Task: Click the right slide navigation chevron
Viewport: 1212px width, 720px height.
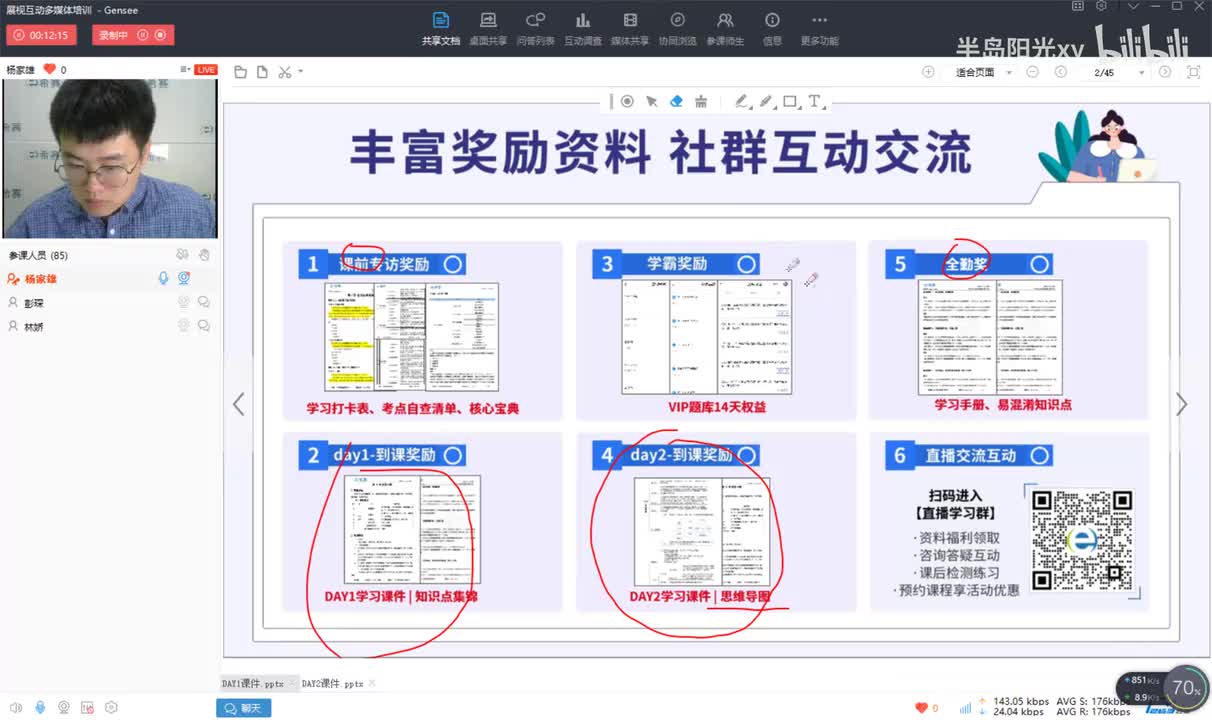Action: point(1181,404)
